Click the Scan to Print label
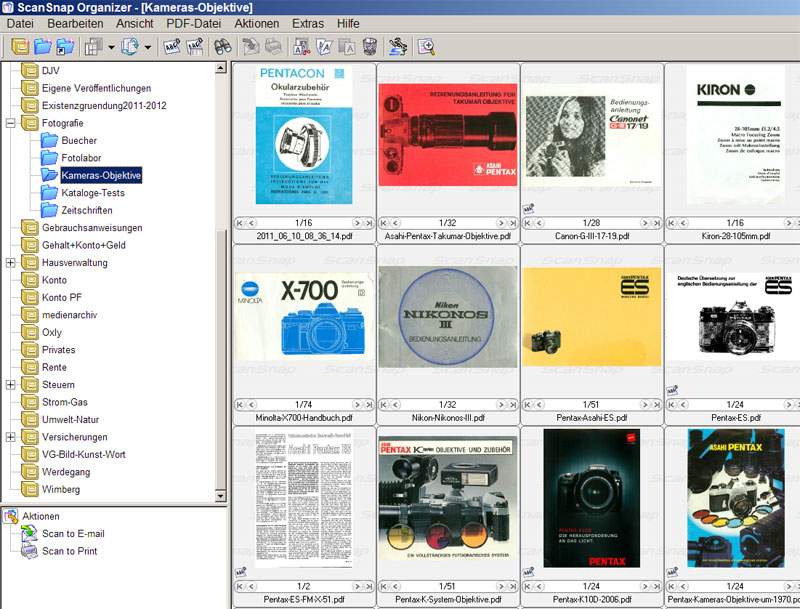The image size is (800, 609). (x=69, y=551)
